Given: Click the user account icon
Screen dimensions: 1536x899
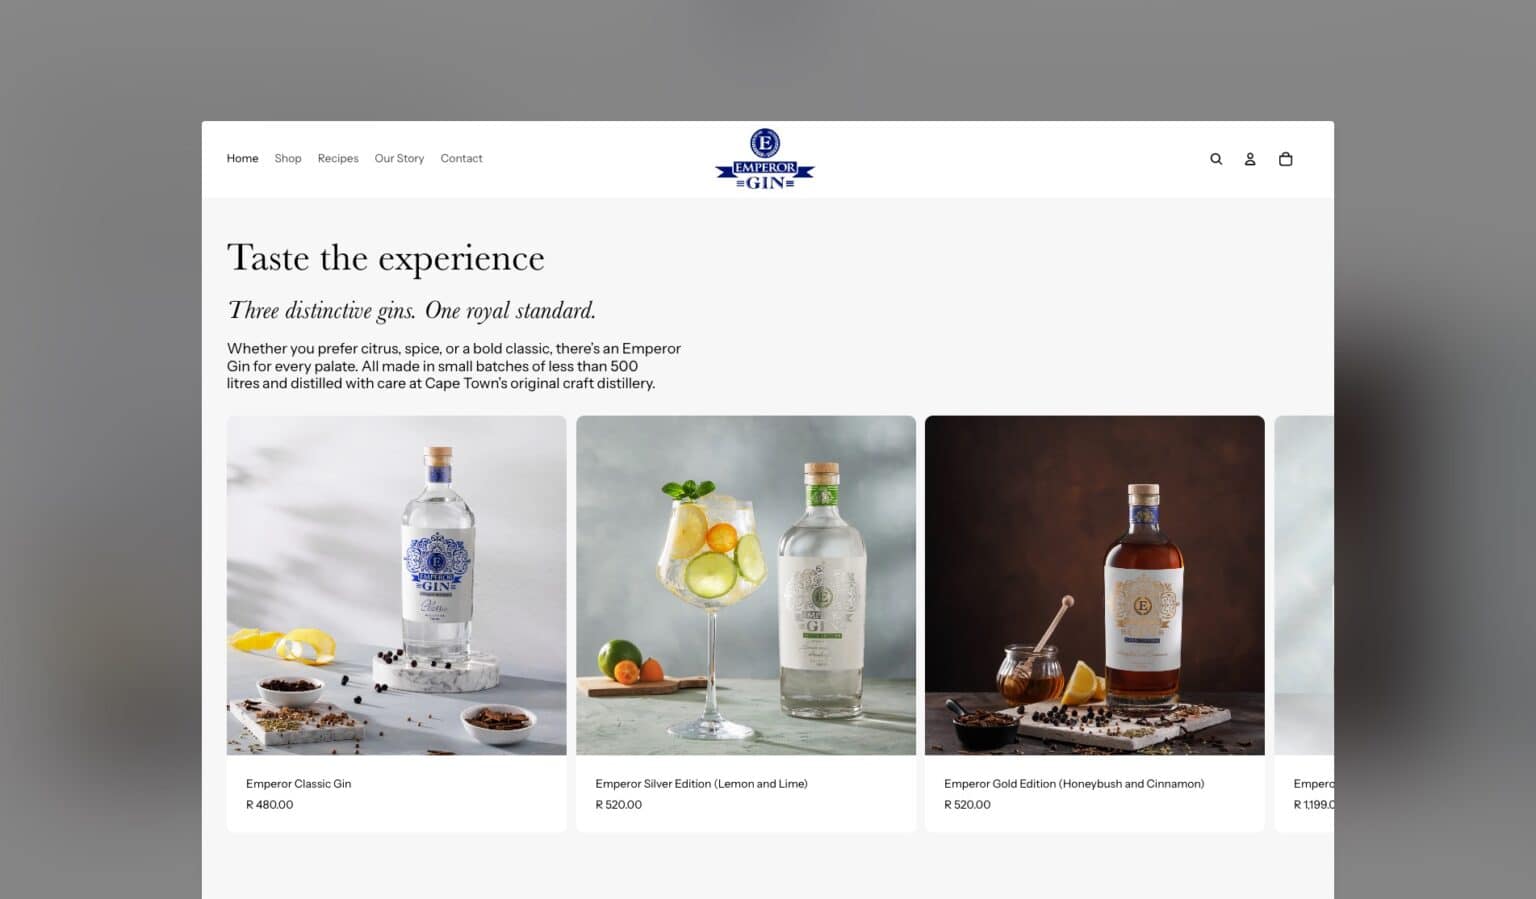Looking at the screenshot, I should tap(1250, 159).
